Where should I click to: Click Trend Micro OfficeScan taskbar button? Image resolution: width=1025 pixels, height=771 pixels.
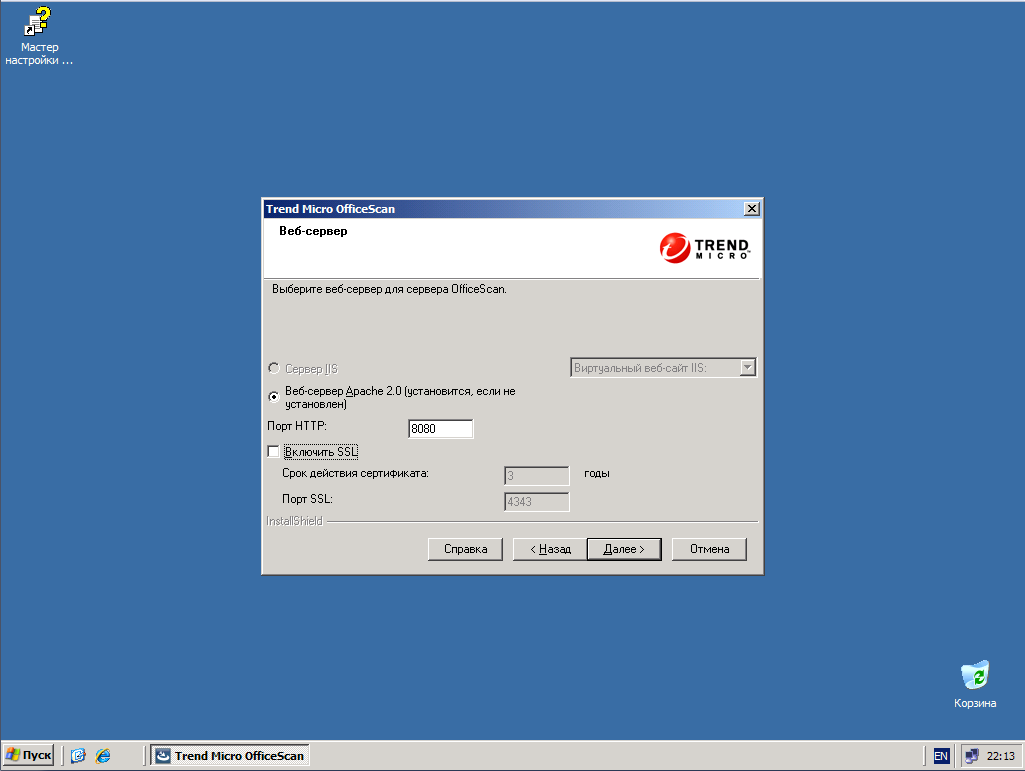click(x=230, y=755)
